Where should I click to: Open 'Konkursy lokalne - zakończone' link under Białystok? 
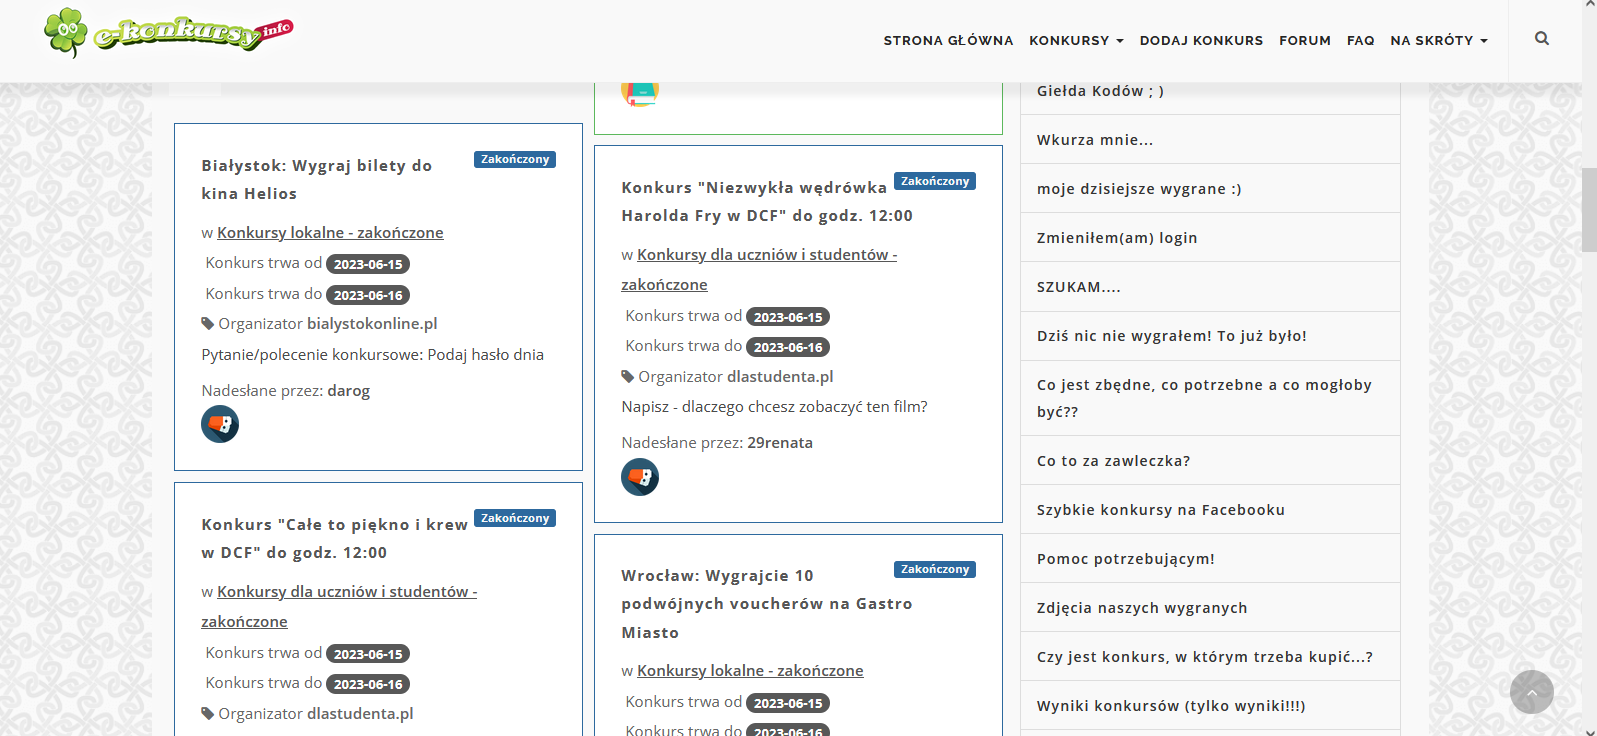point(330,233)
